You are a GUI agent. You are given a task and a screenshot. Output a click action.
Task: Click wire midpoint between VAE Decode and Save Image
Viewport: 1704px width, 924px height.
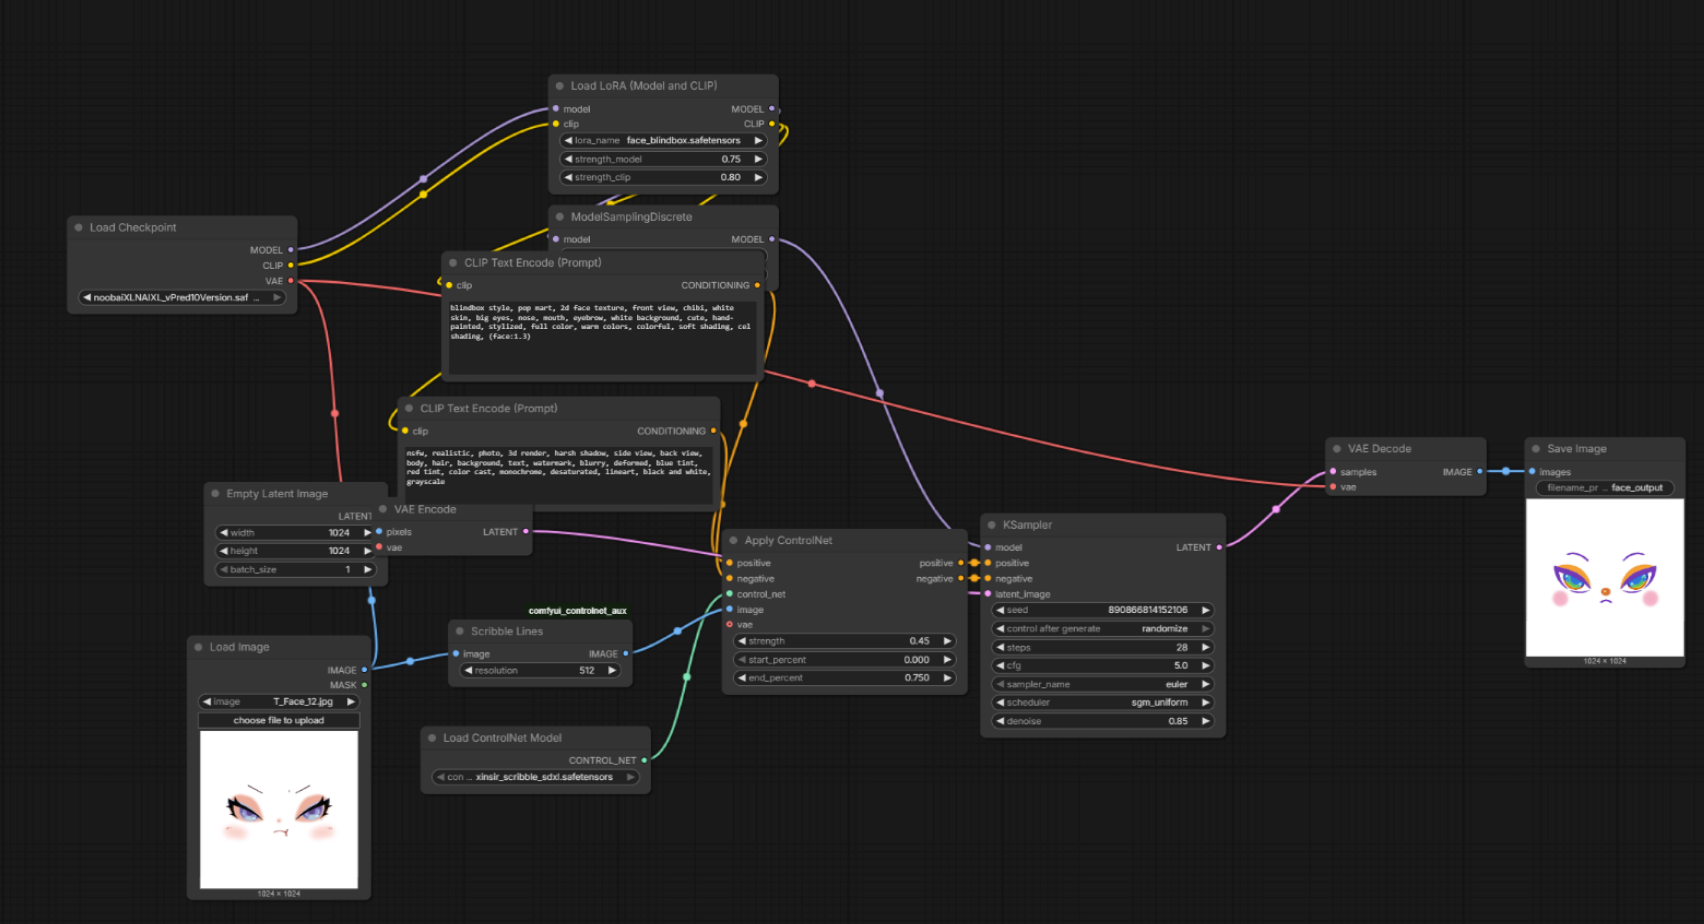(x=1506, y=471)
